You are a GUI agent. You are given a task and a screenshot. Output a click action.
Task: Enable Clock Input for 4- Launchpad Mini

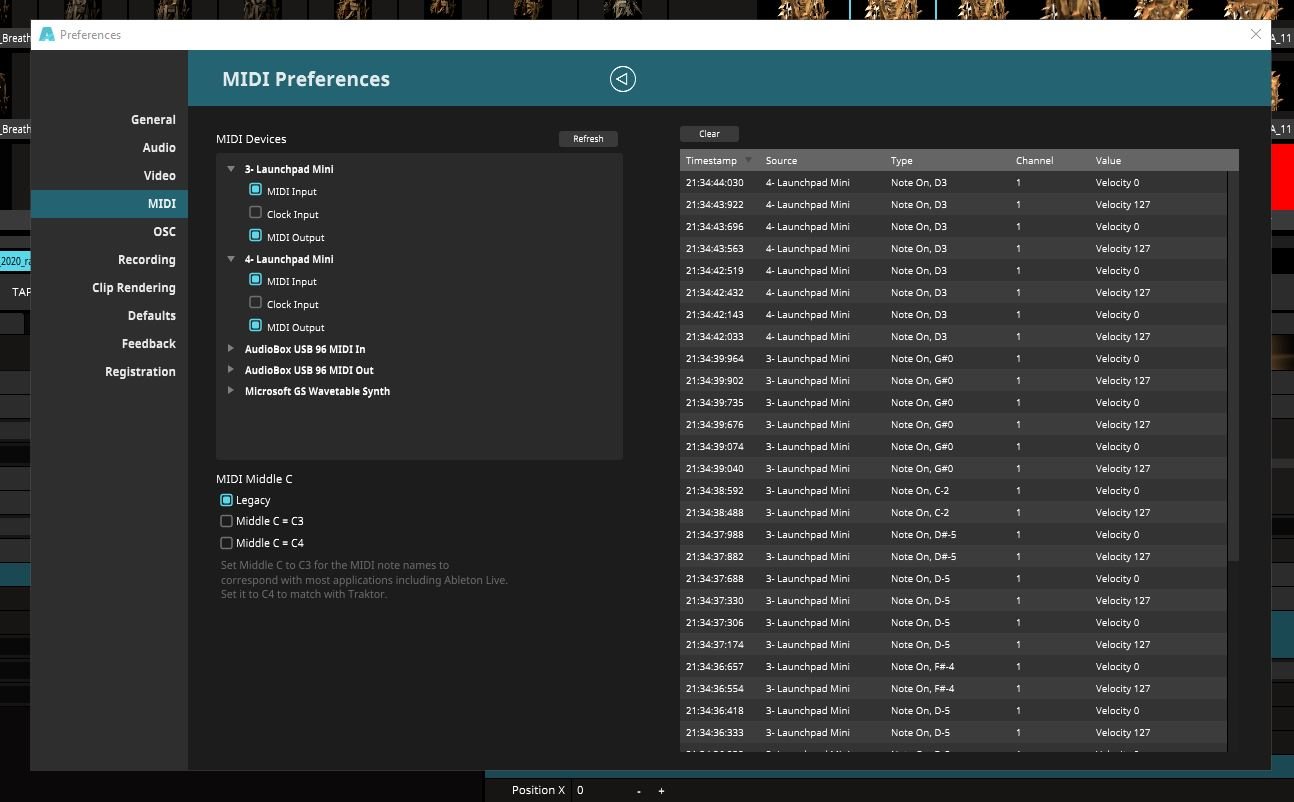point(255,303)
